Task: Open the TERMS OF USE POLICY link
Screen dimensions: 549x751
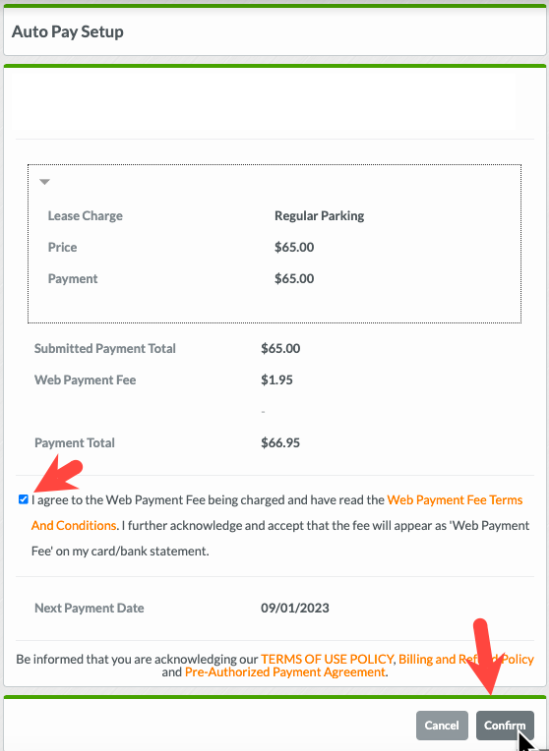Action: [x=328, y=659]
